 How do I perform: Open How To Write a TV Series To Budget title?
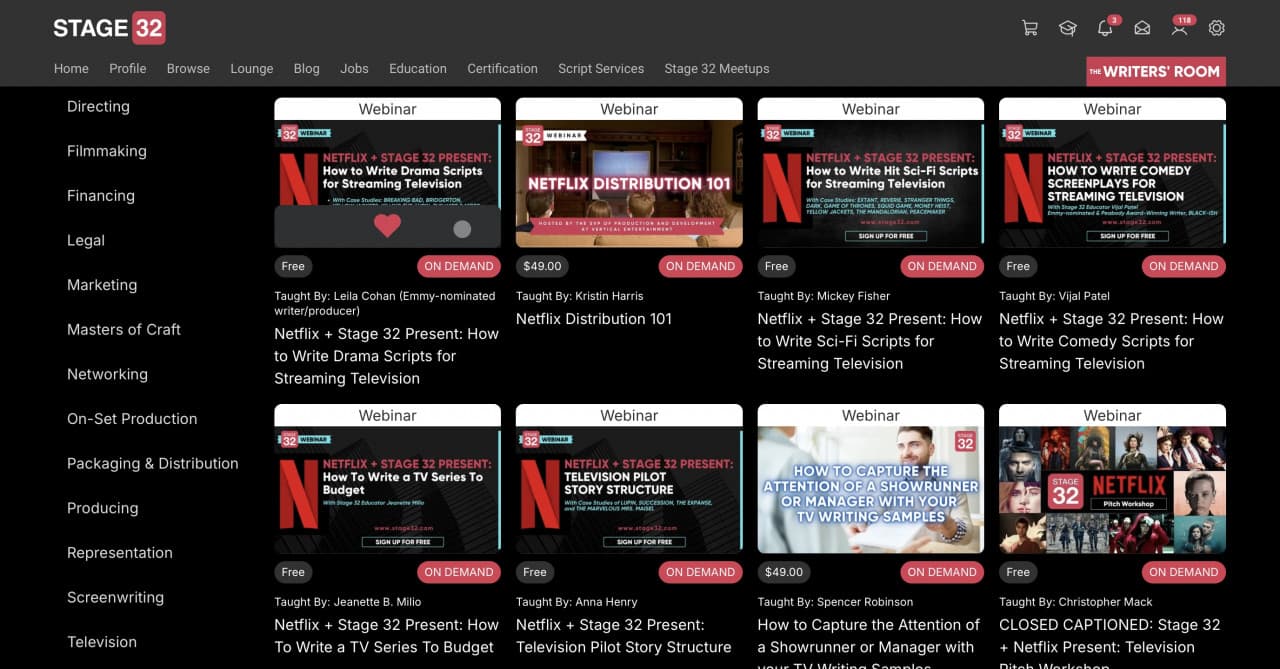coord(386,636)
